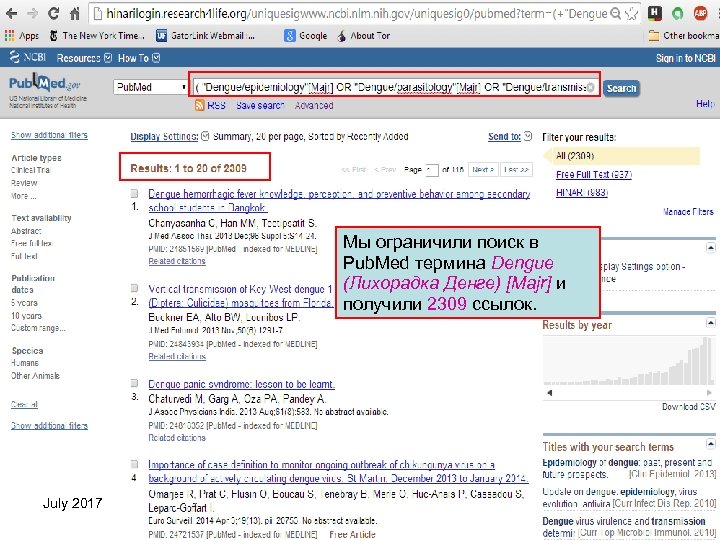This screenshot has width=720, height=540.
Task: Filter results to HINARI
Action: coord(582,192)
